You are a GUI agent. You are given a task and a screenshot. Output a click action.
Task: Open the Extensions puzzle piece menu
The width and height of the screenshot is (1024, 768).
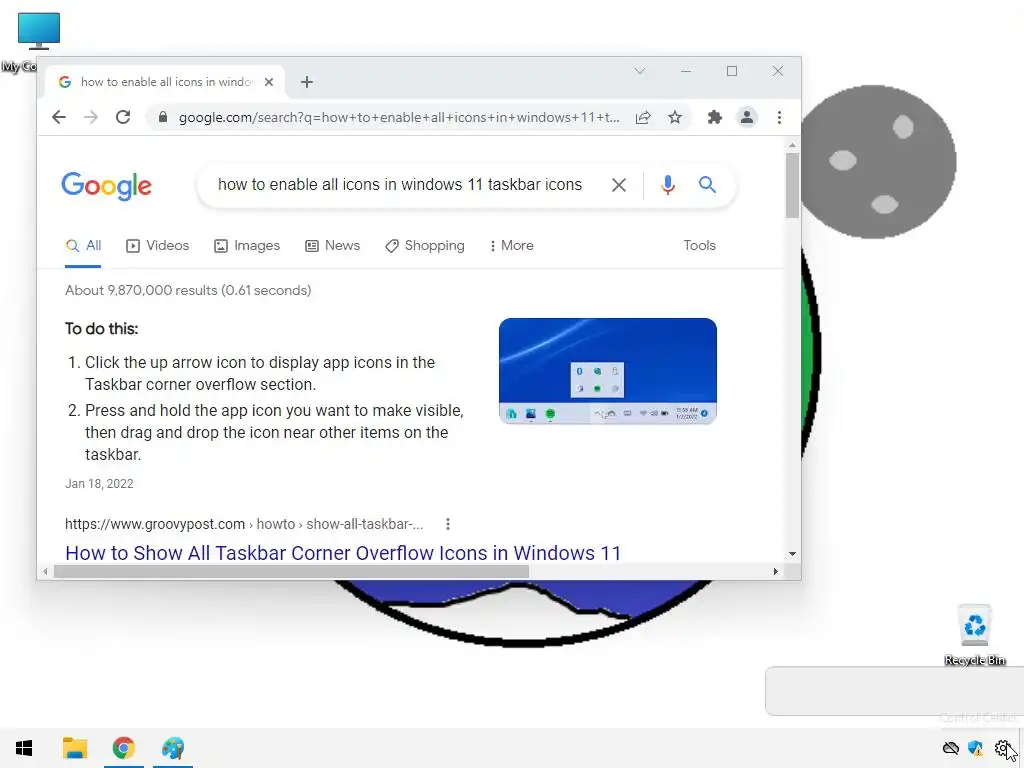714,117
